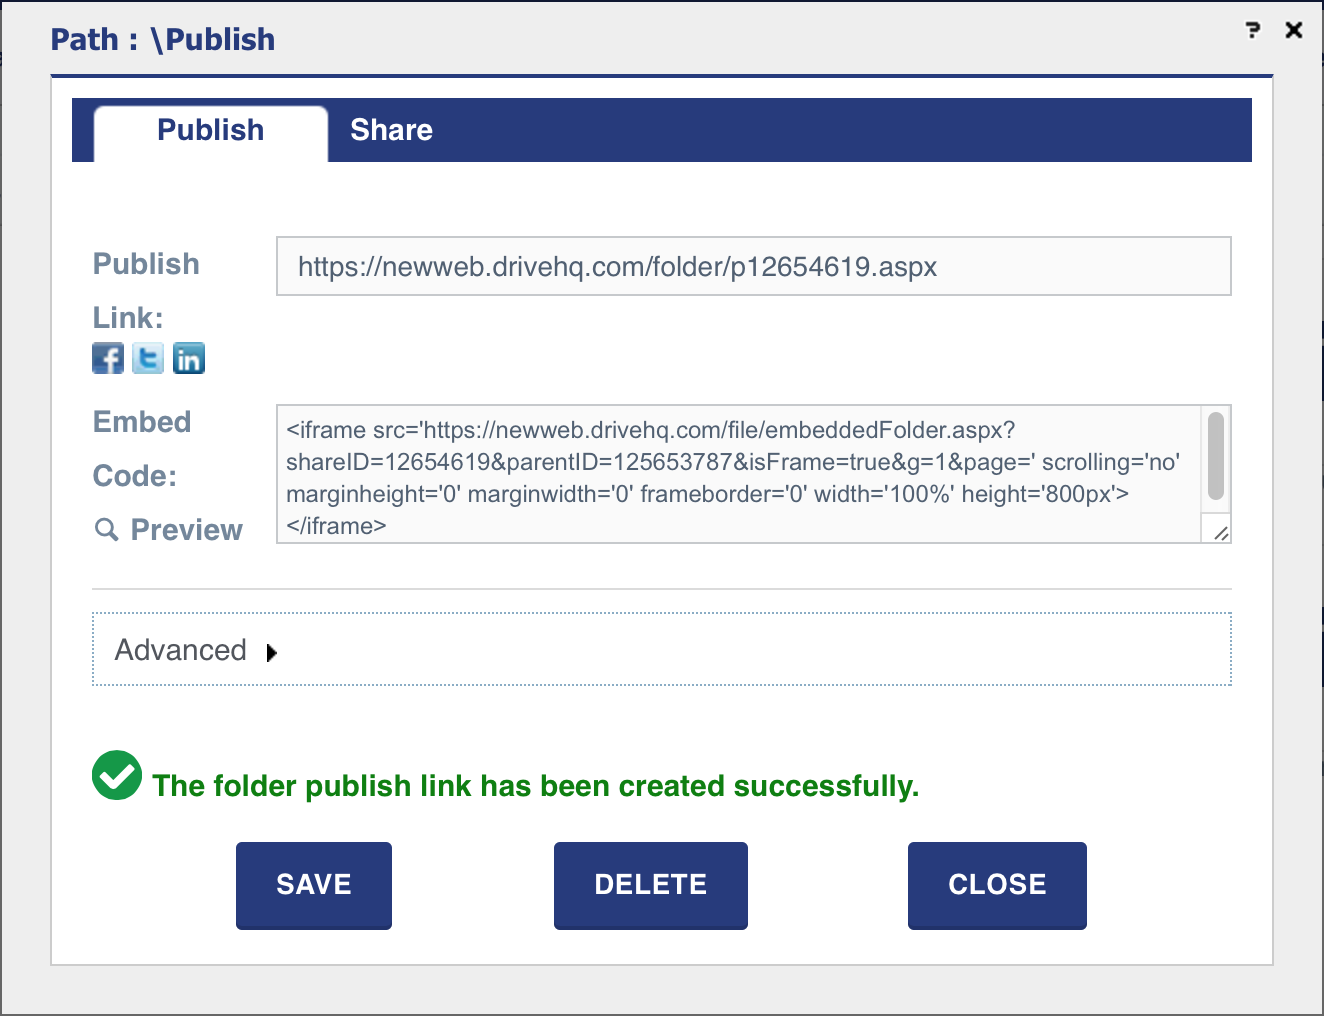This screenshot has width=1324, height=1016.
Task: Share the publish link on LinkedIn
Action: point(189,358)
